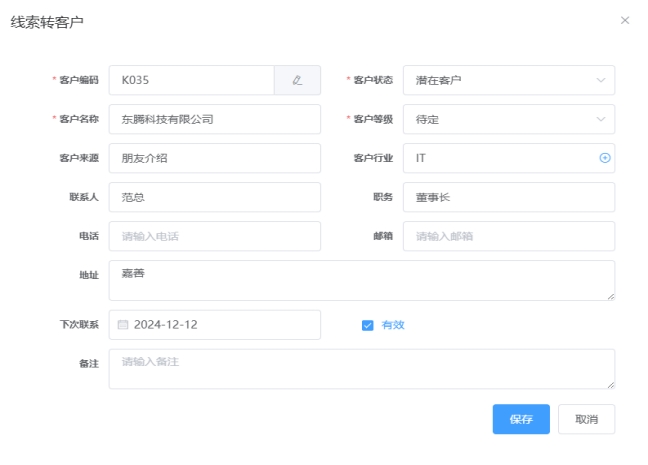Click the 电话 input field
Viewport: 648px width, 465px height.
coord(214,236)
